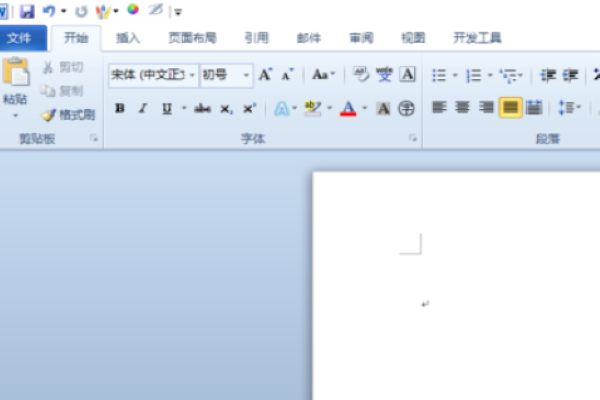
Task: Switch to the 插入 (Insert) tab
Action: (128, 38)
